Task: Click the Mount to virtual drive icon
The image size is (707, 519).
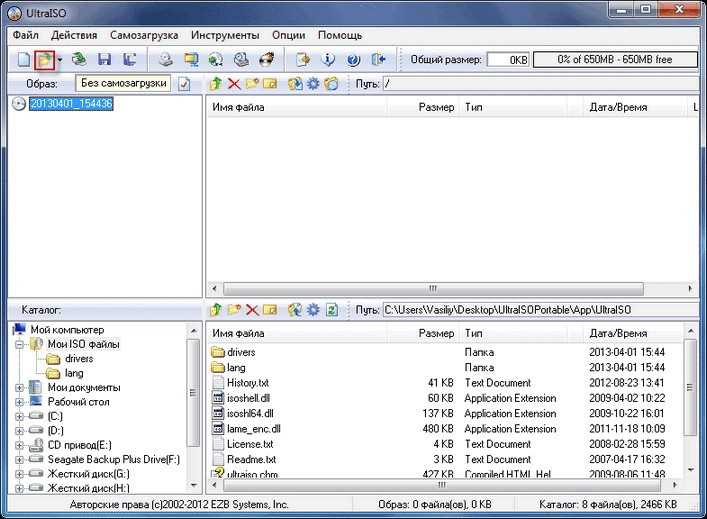Action: [241, 59]
